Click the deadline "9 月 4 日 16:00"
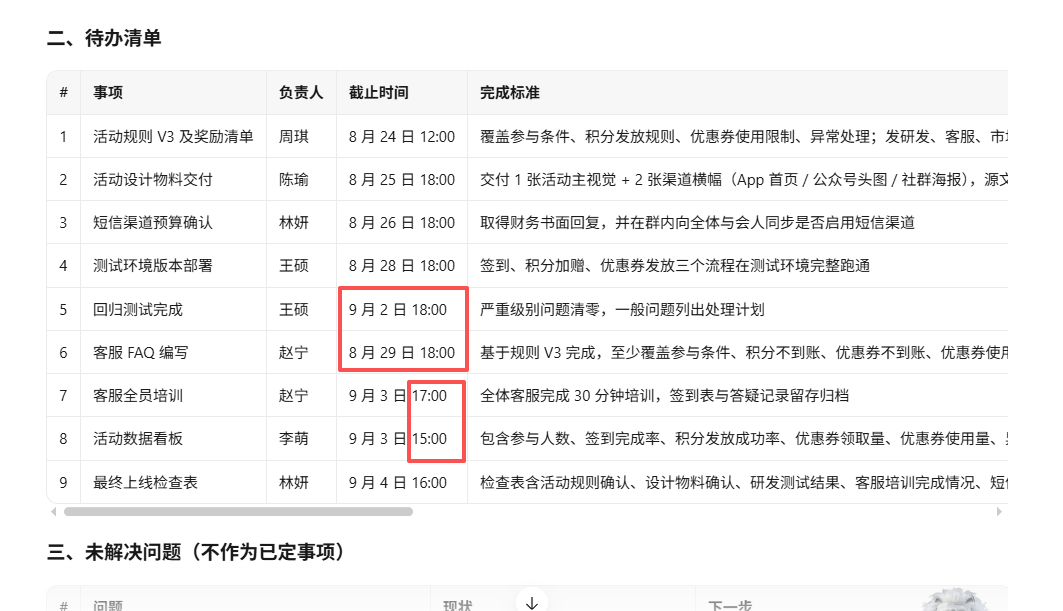 [398, 483]
